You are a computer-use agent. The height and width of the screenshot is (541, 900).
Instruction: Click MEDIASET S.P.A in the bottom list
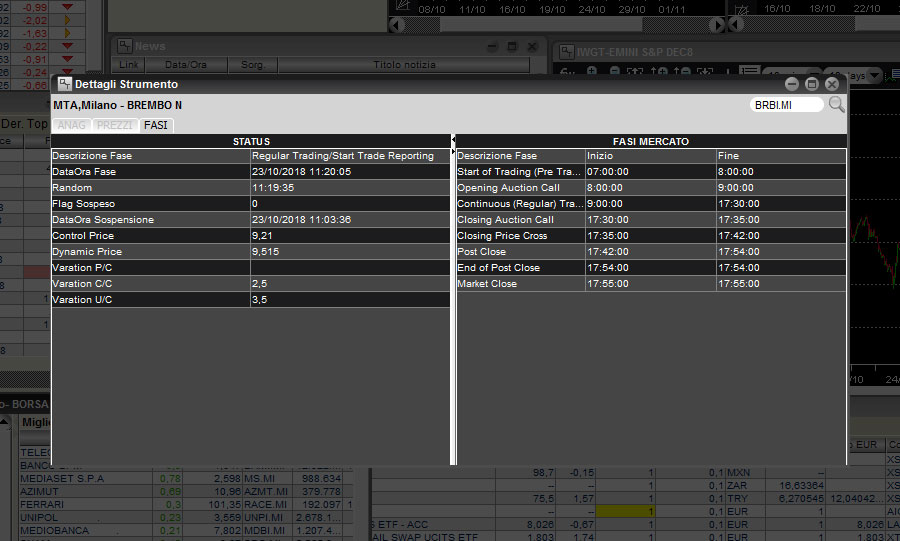62,478
